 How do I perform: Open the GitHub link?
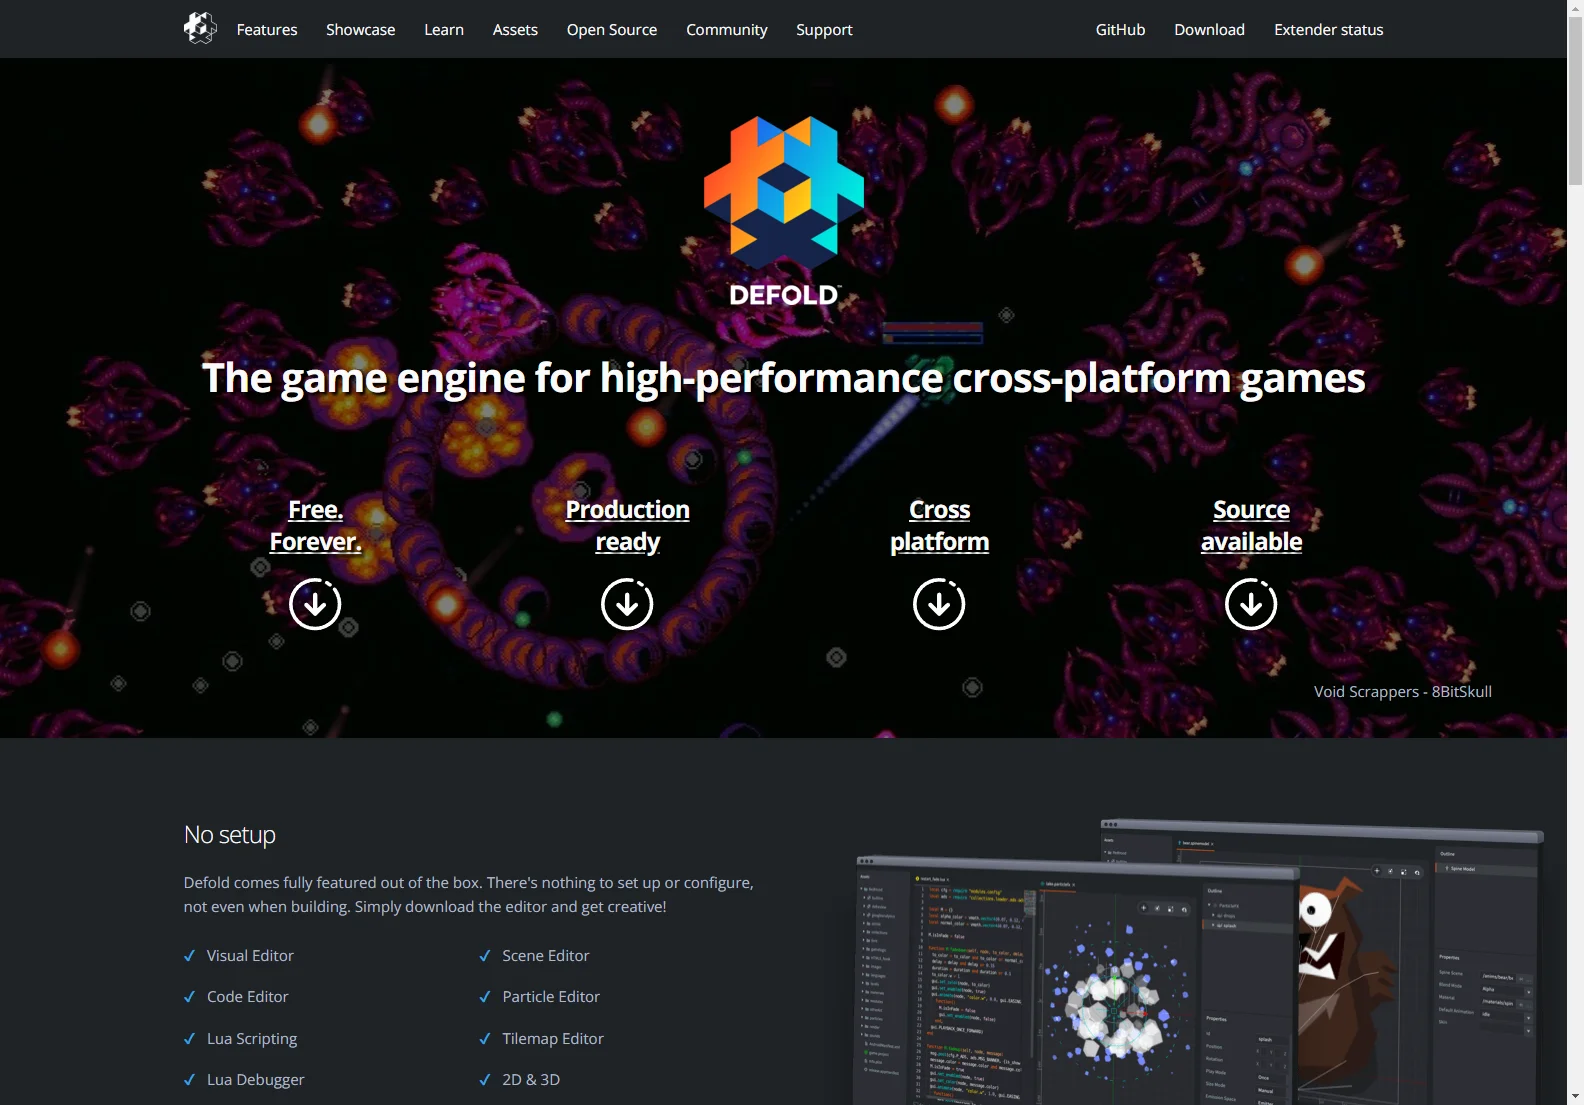pos(1120,30)
